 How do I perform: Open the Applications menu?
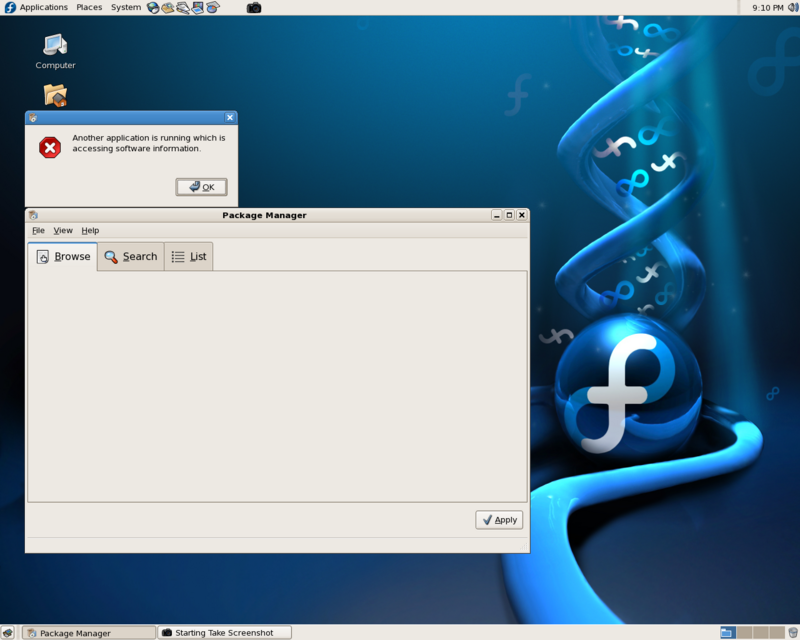coord(43,7)
